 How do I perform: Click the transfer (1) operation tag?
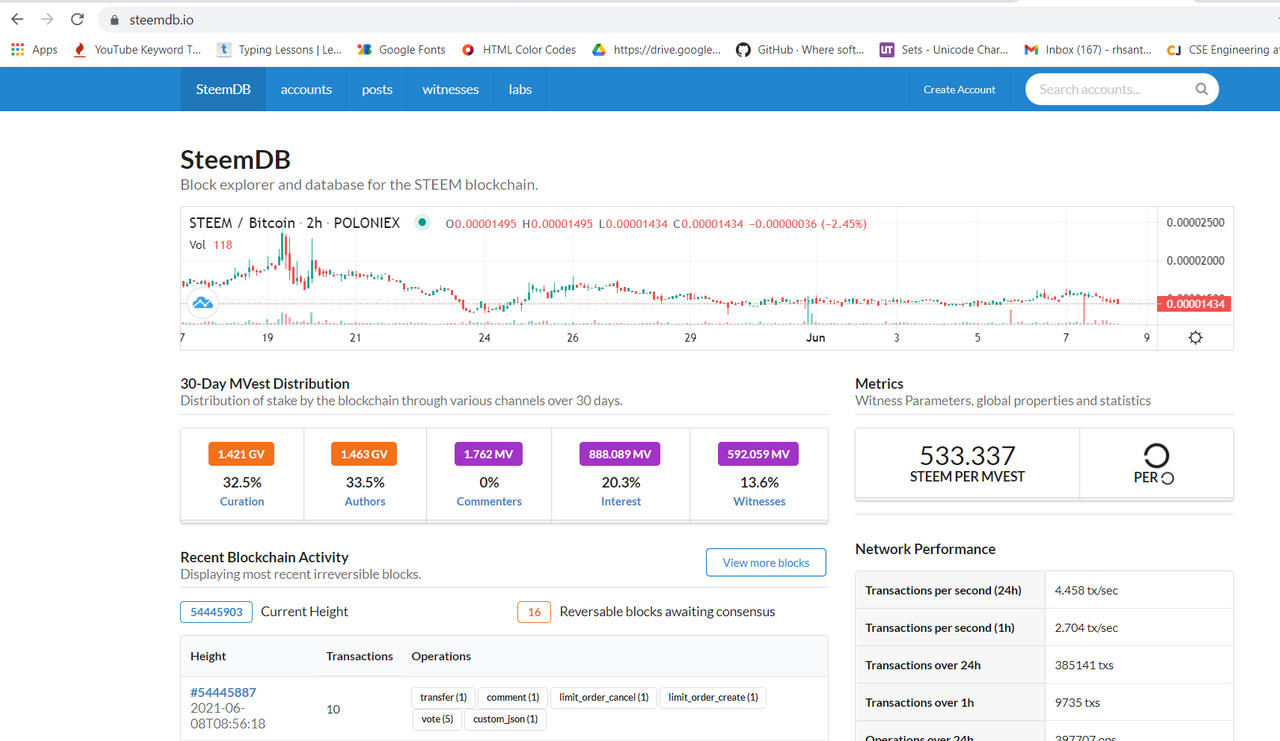(443, 697)
